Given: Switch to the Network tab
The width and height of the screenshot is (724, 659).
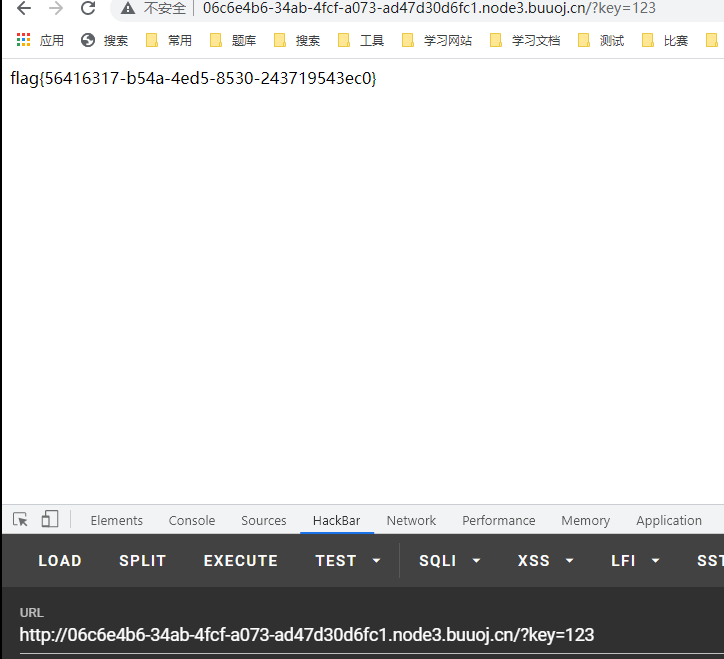Looking at the screenshot, I should coord(411,520).
